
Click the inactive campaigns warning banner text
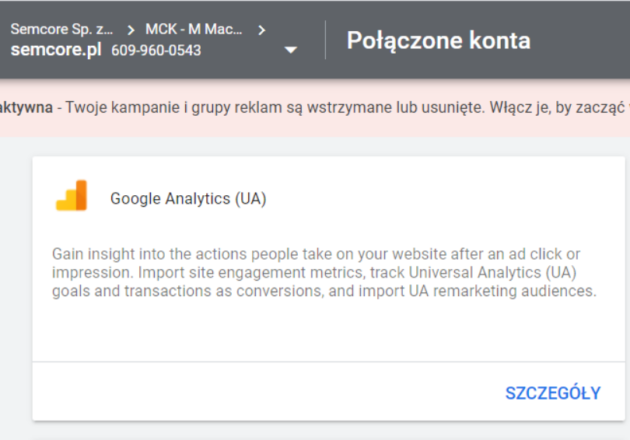pyautogui.click(x=315, y=108)
